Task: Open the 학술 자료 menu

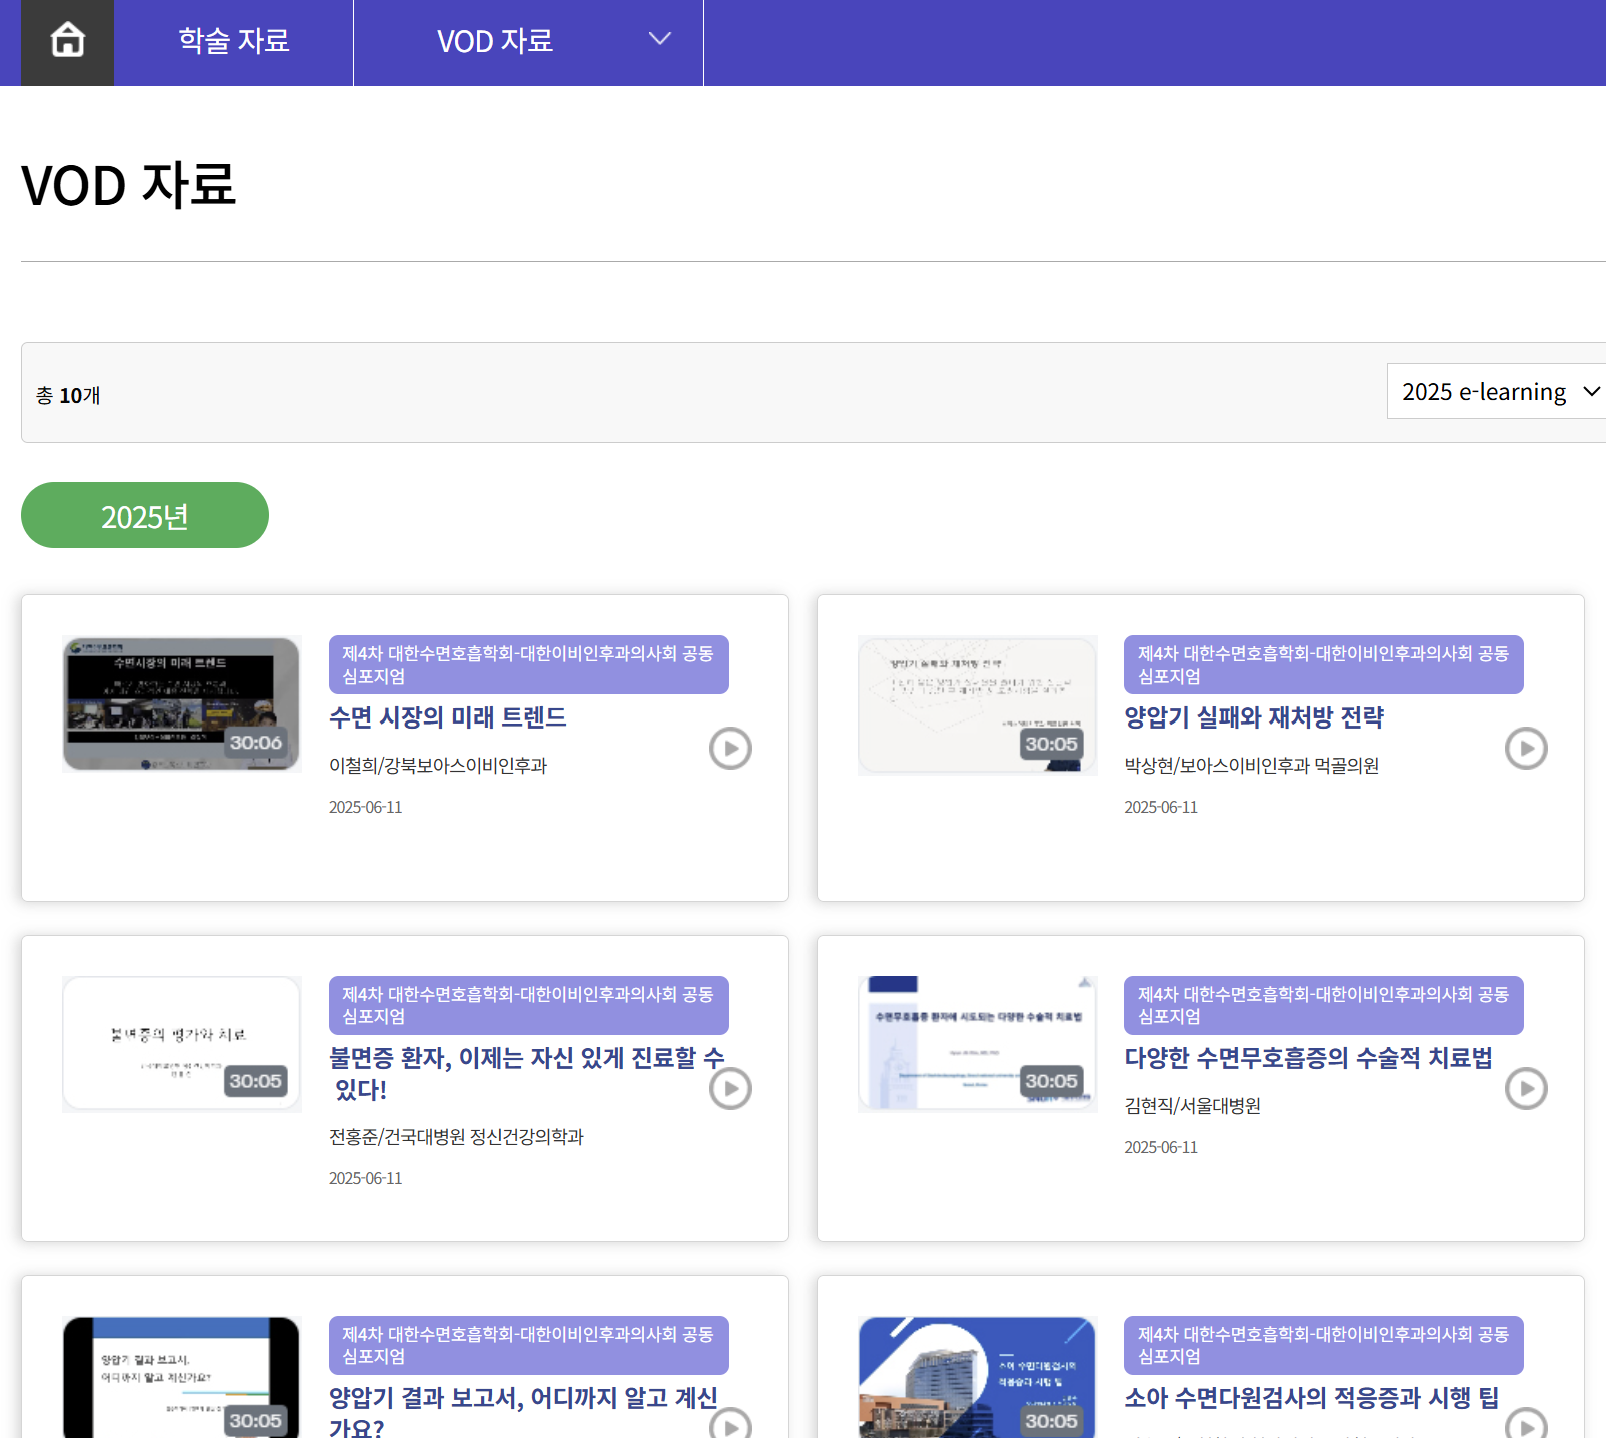Action: [x=234, y=42]
